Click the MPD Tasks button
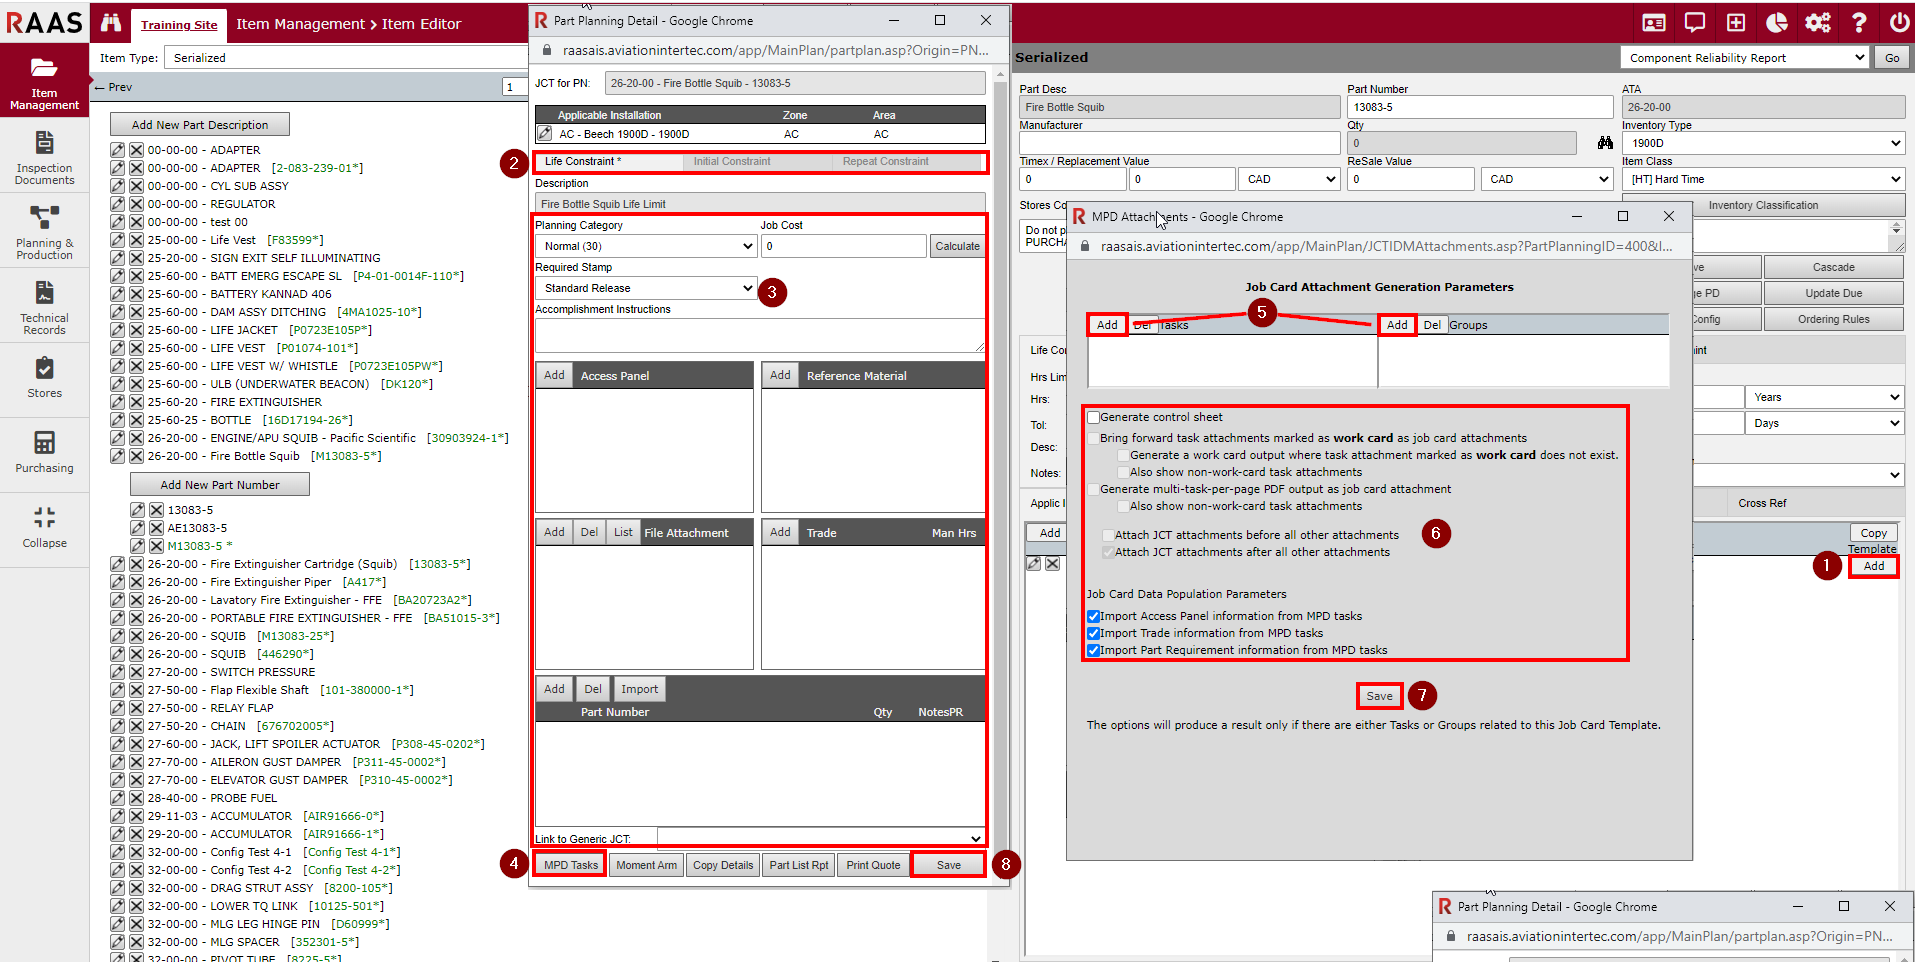 tap(570, 865)
